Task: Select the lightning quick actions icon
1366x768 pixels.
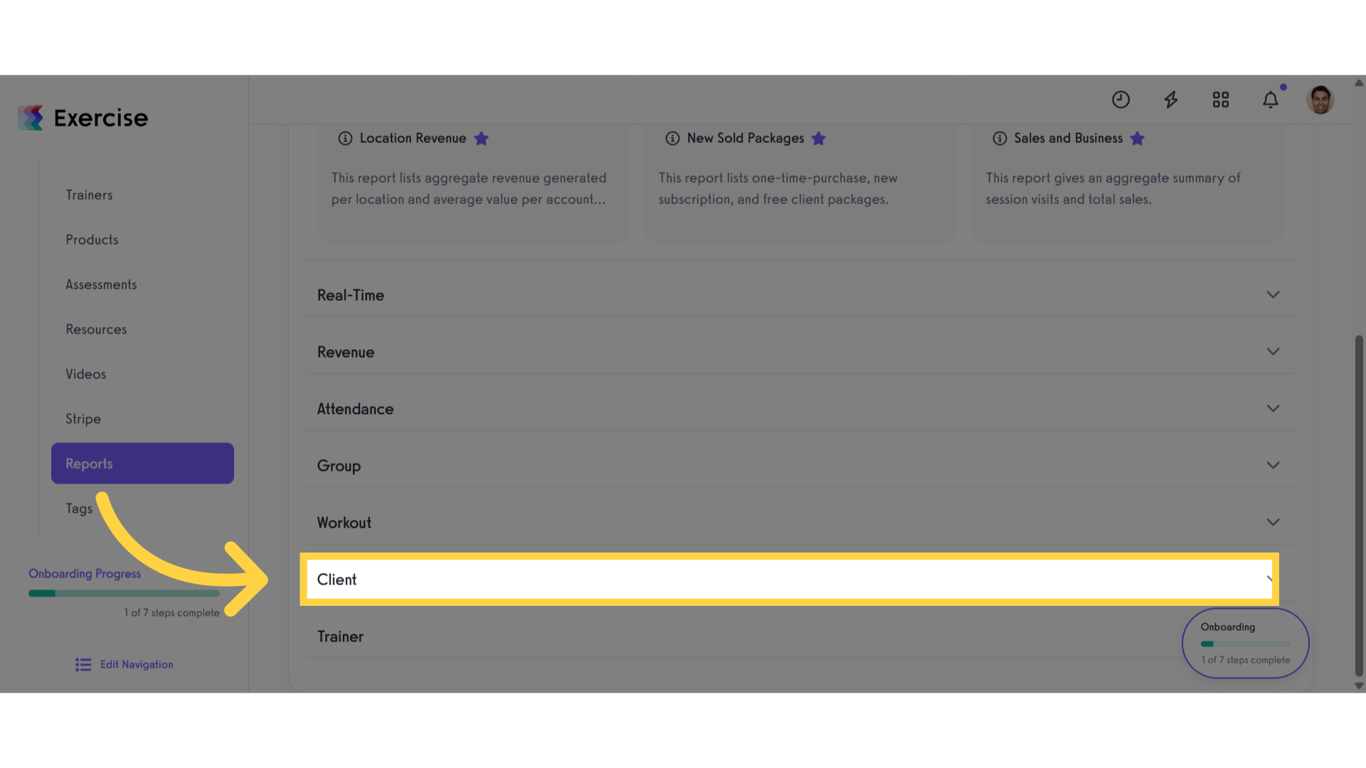Action: click(1170, 99)
